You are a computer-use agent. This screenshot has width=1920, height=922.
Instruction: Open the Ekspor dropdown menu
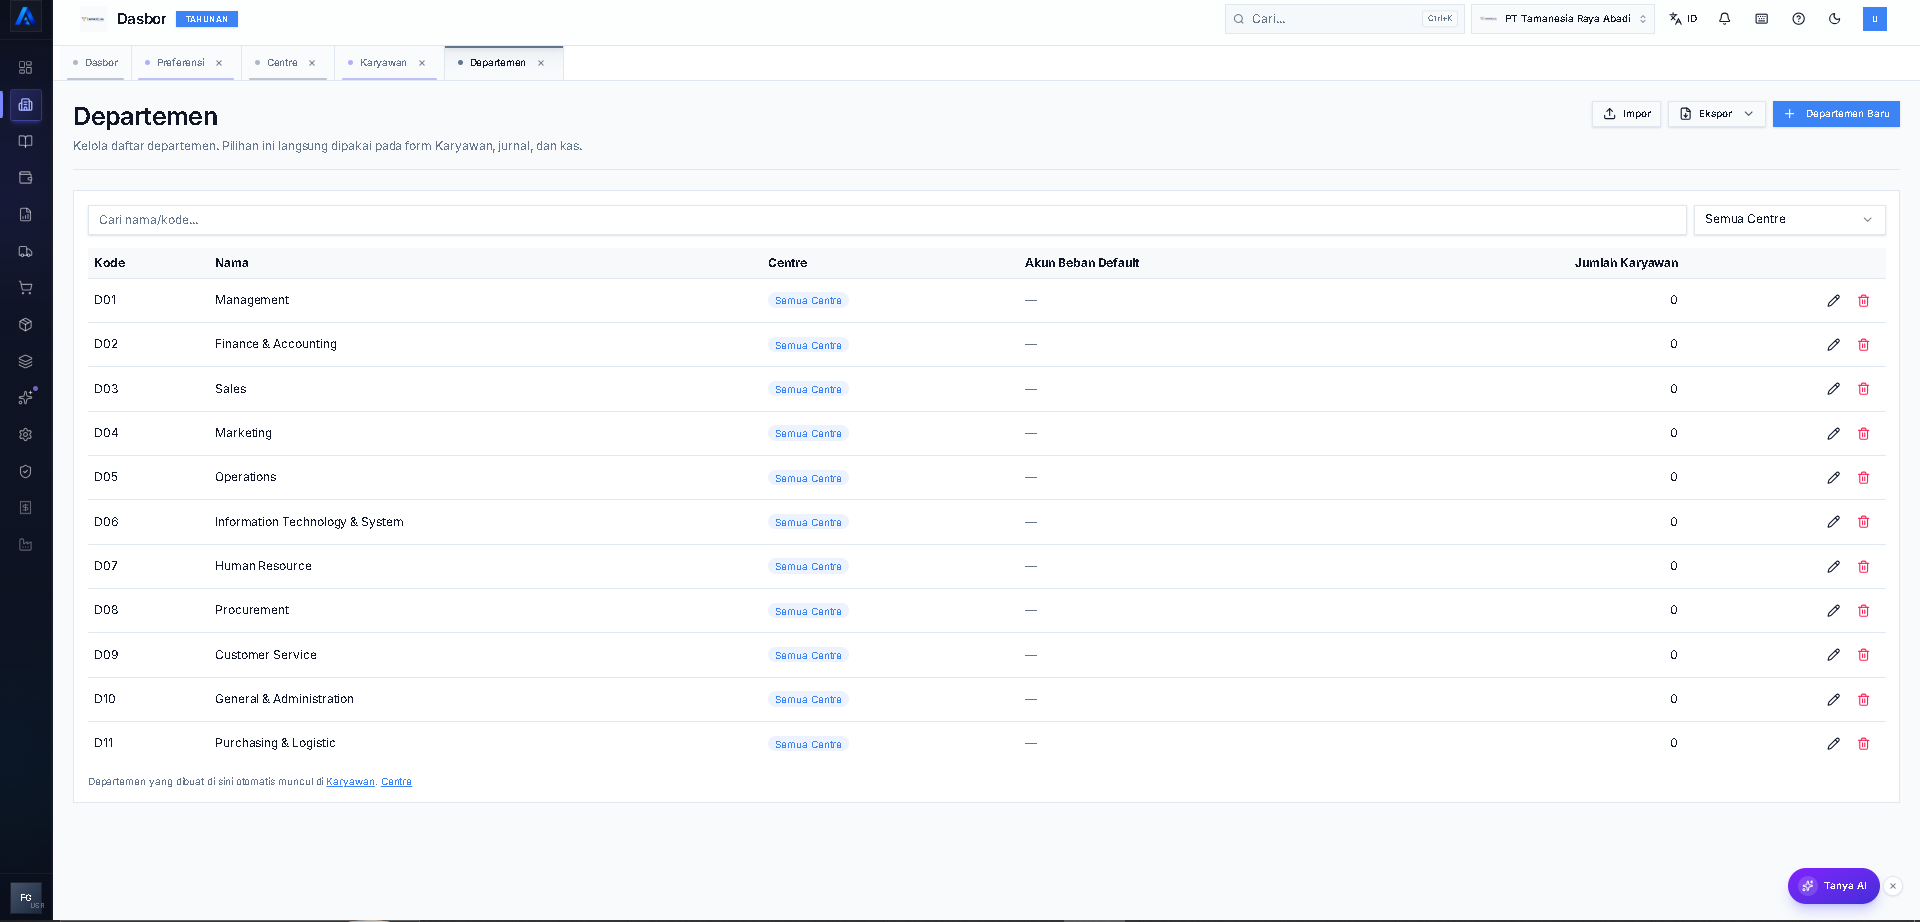point(1716,114)
